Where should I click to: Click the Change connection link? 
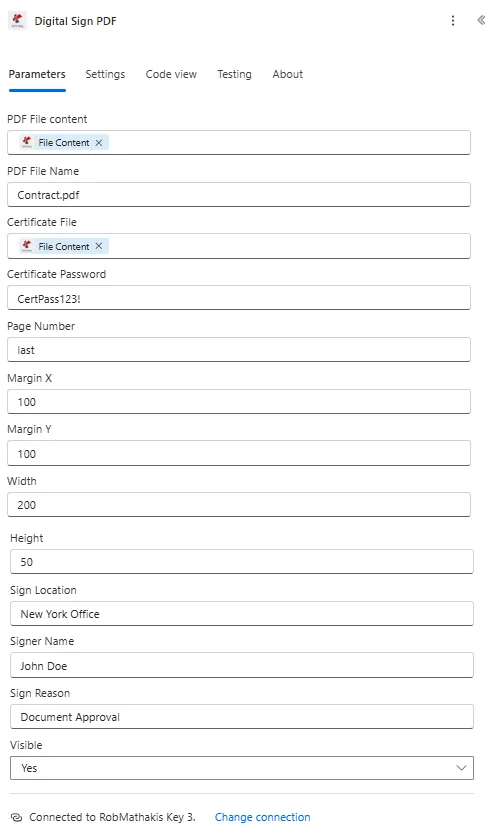click(x=262, y=817)
